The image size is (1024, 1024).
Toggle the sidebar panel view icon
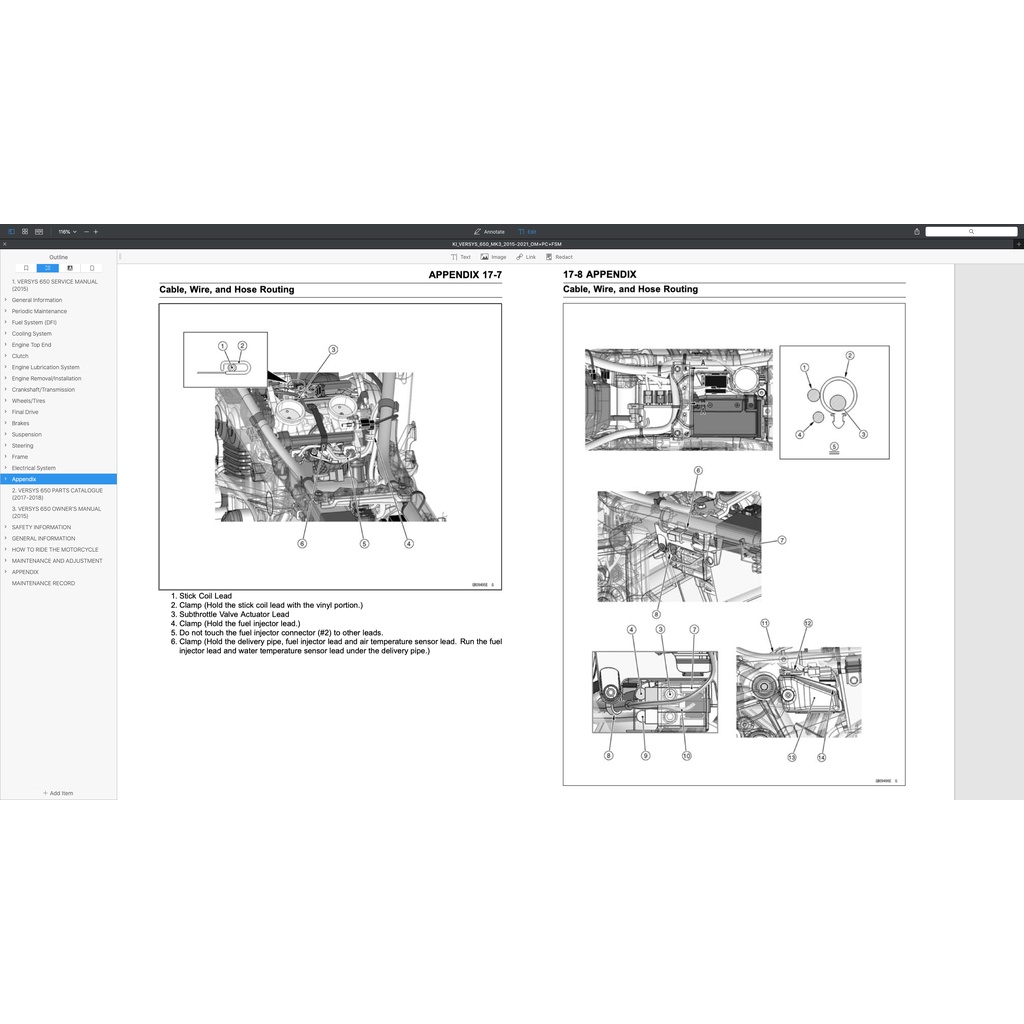point(12,231)
